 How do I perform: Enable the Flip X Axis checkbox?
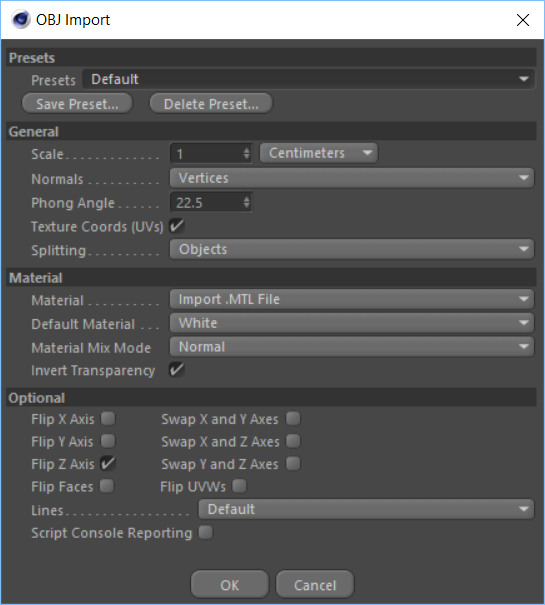click(x=108, y=419)
